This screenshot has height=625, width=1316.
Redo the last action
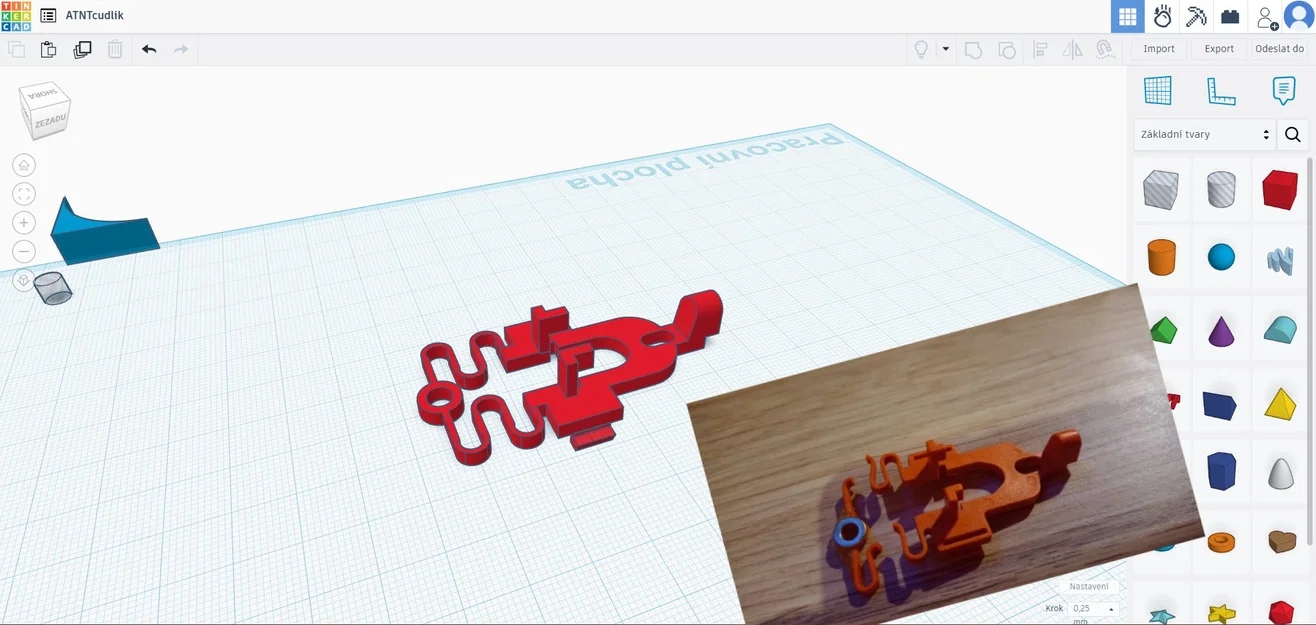[181, 49]
